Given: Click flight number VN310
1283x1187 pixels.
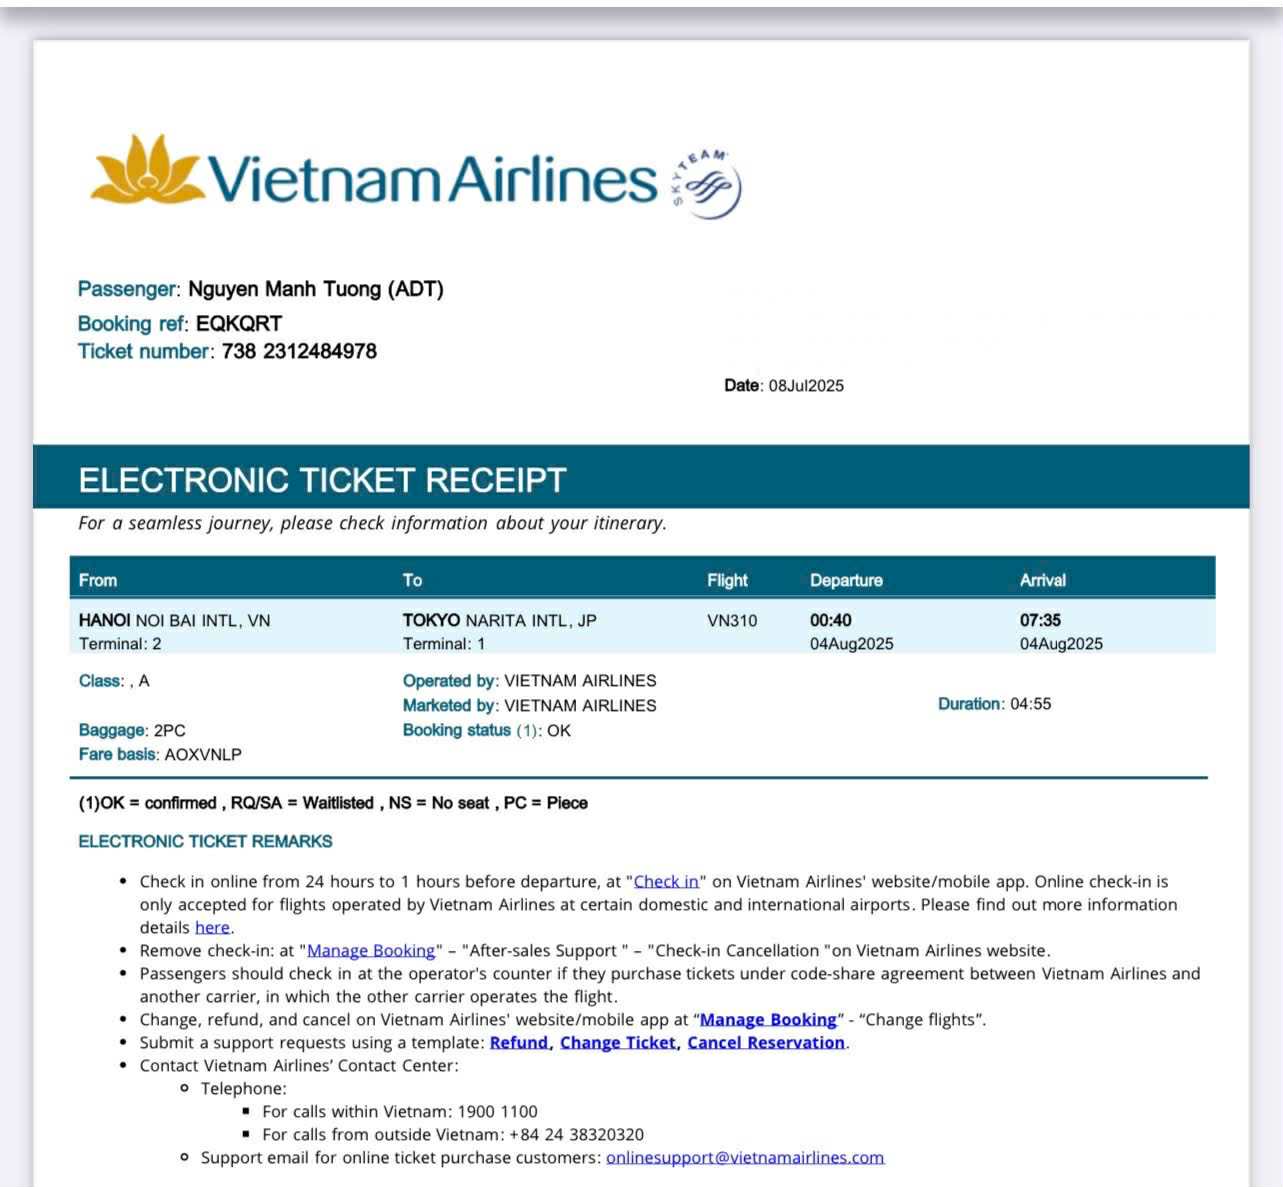Looking at the screenshot, I should 732,621.
